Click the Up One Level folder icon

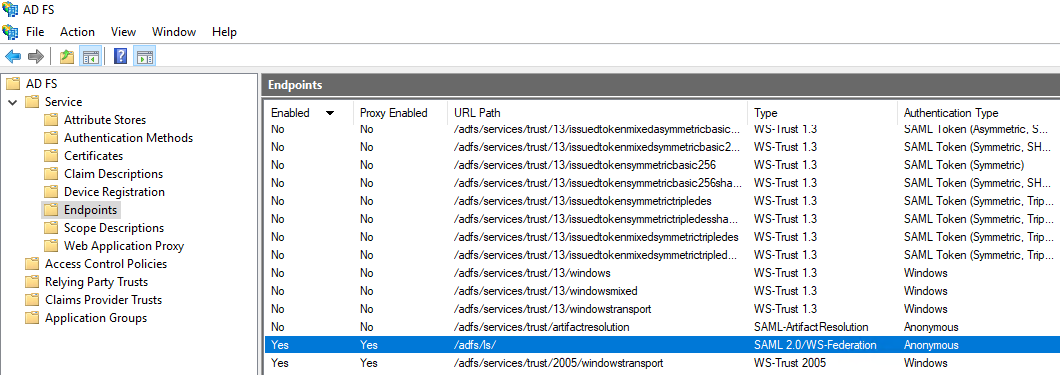click(67, 56)
